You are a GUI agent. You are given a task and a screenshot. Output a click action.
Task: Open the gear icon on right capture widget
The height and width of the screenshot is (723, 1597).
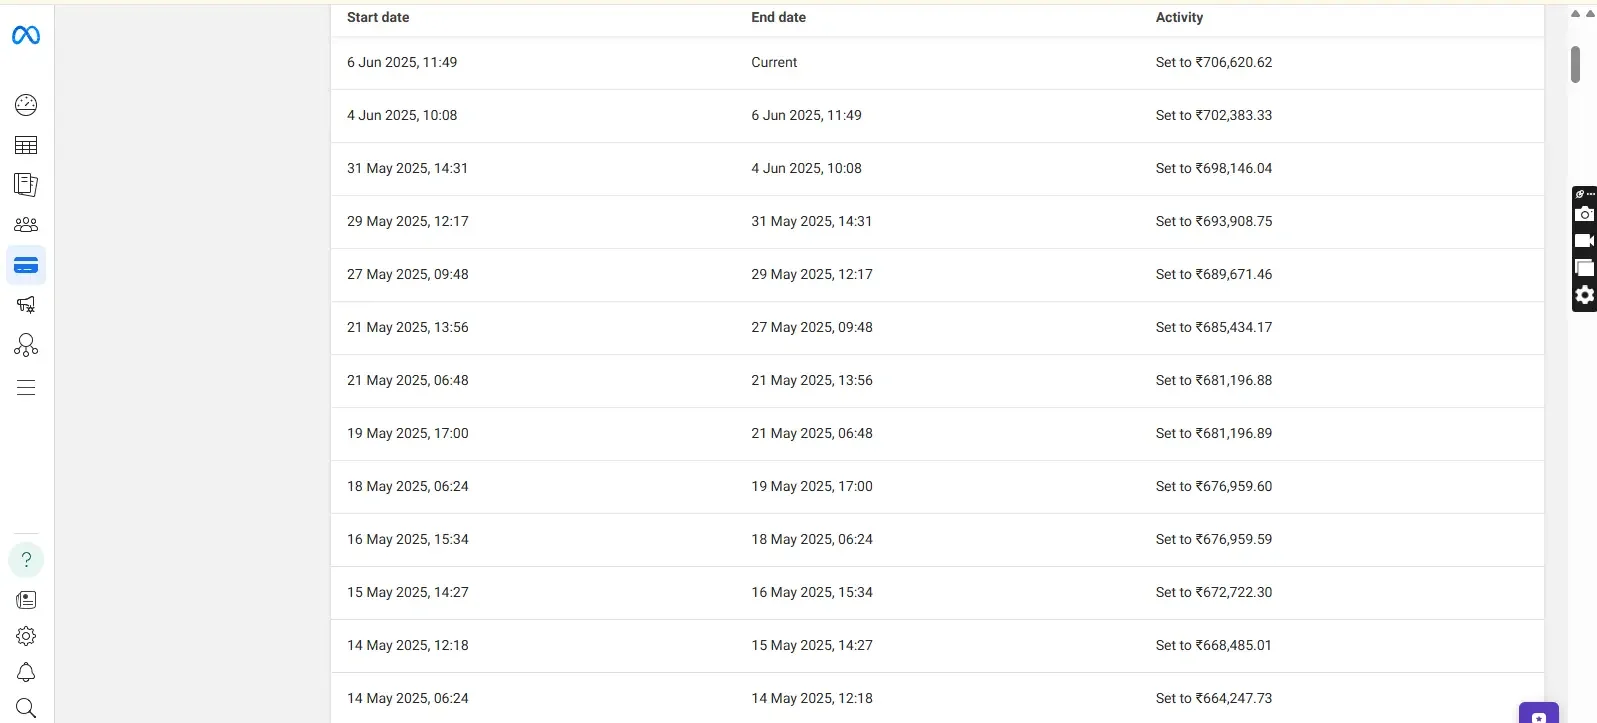[1584, 295]
